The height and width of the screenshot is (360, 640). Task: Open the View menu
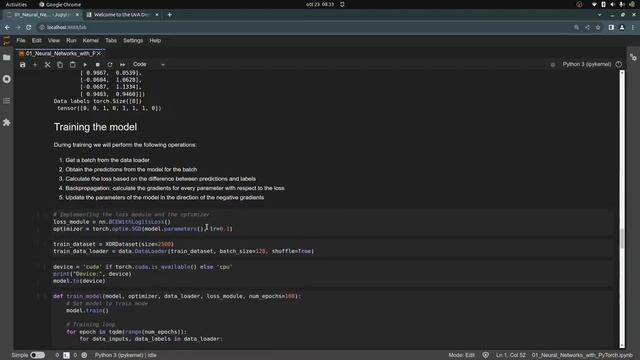53,40
